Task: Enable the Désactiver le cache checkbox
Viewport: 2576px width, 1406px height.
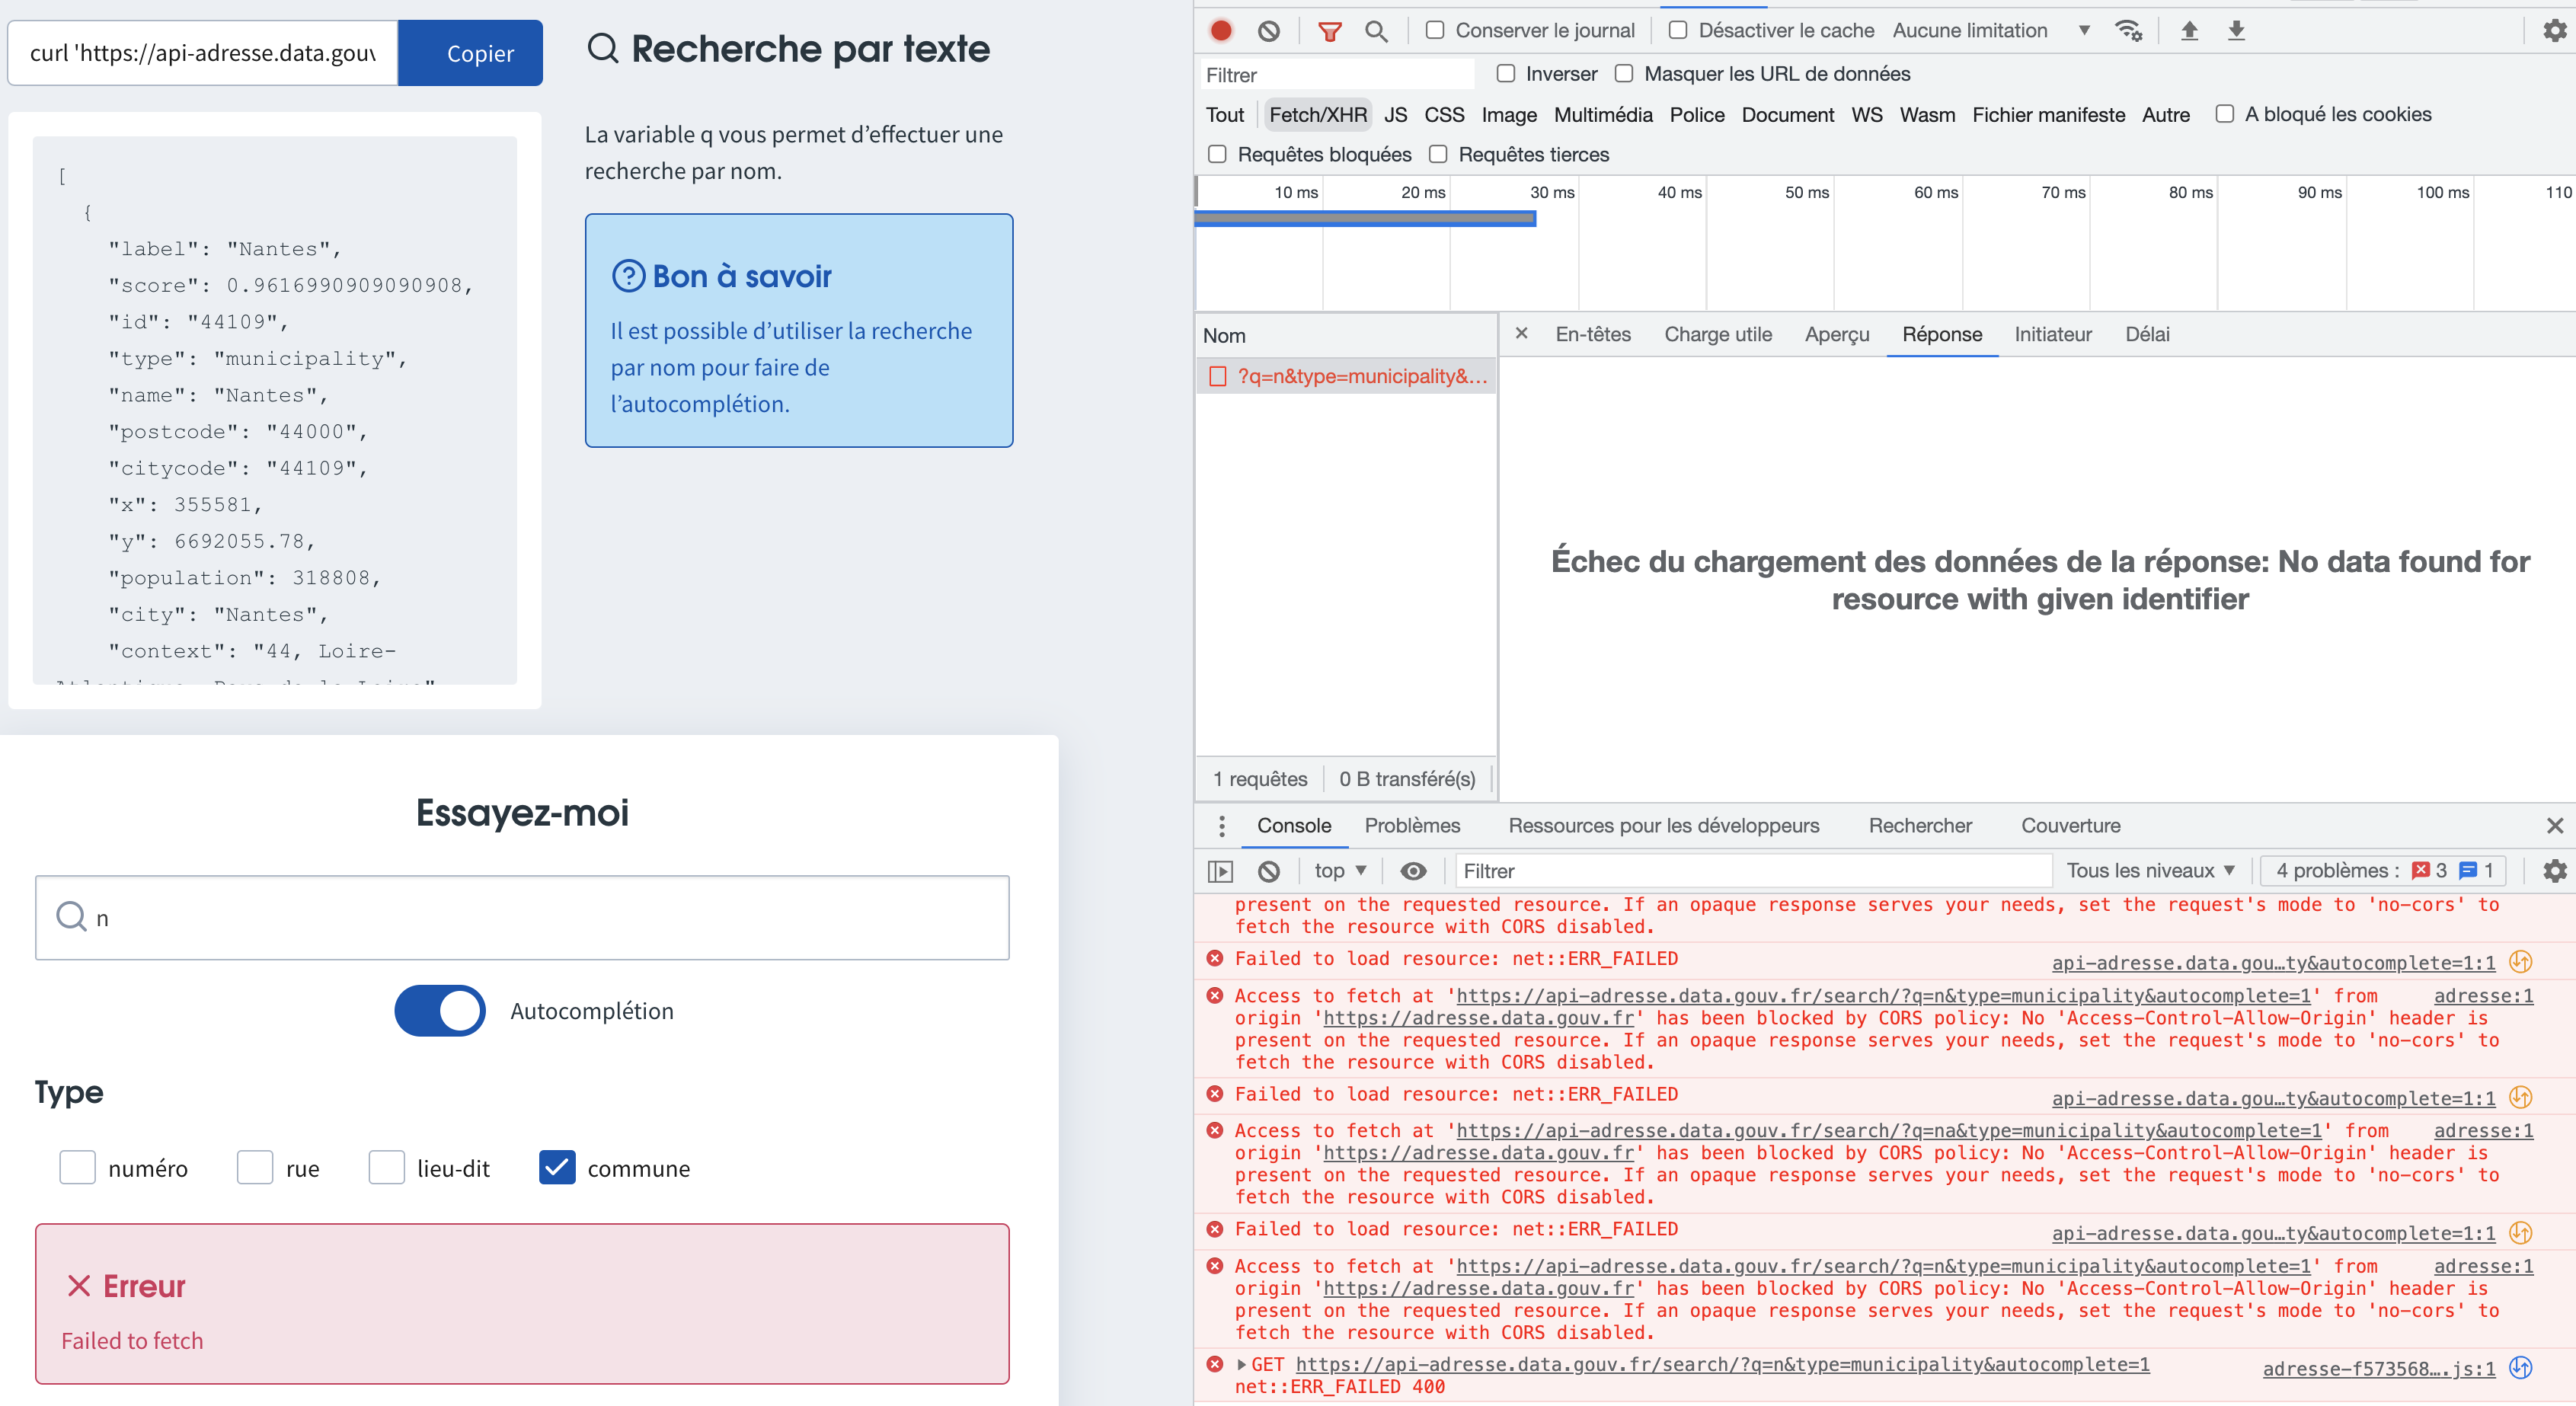Action: tap(1677, 30)
